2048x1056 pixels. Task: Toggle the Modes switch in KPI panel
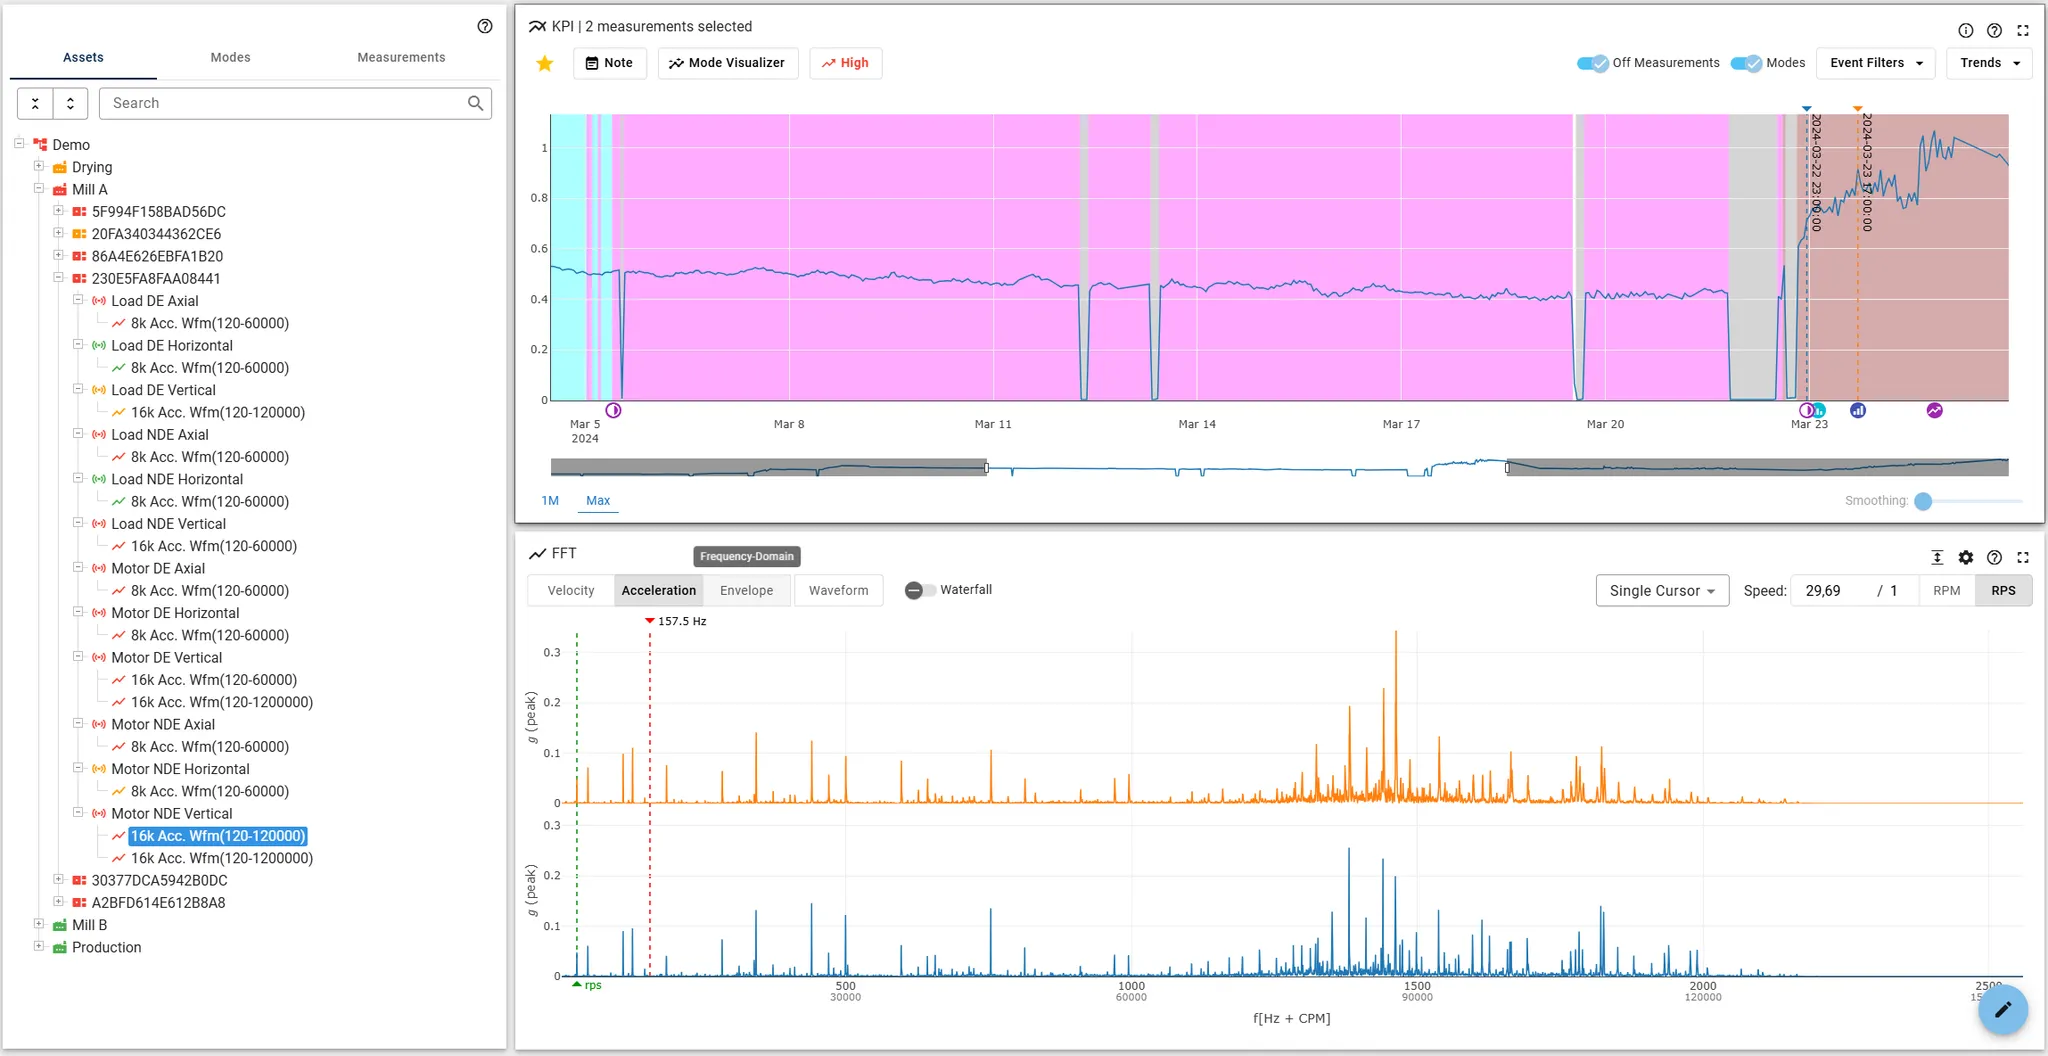pyautogui.click(x=1746, y=63)
